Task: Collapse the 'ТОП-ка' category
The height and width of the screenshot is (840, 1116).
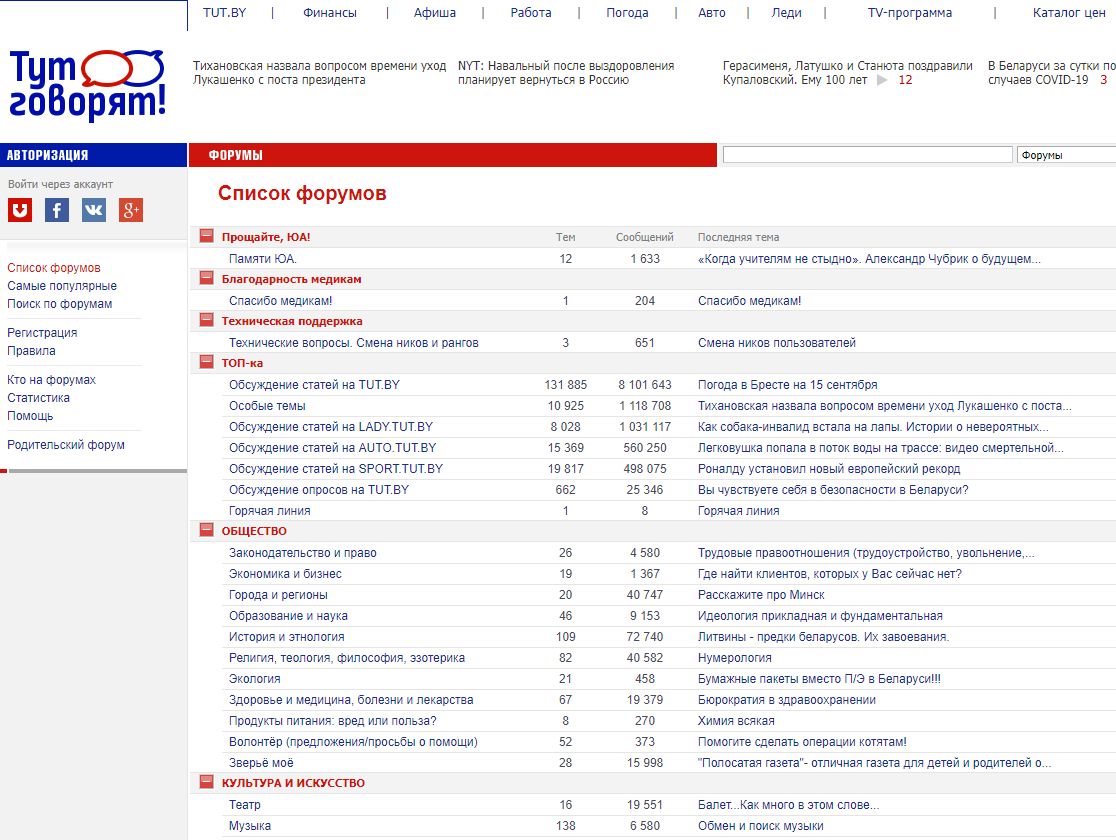Action: pos(206,362)
